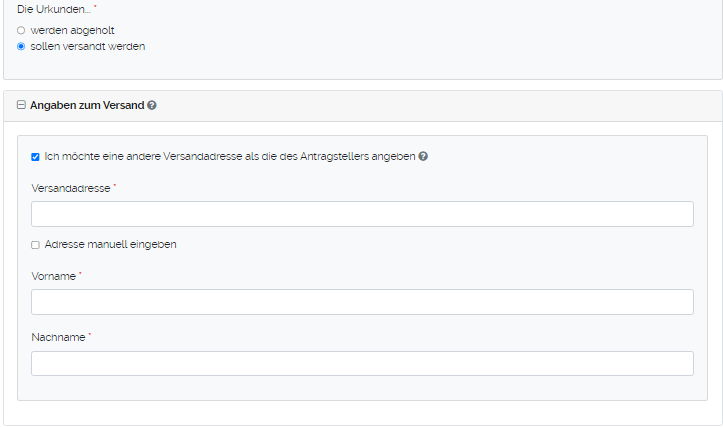Choose the 'sollen versandt werden' radio button

tap(21, 46)
